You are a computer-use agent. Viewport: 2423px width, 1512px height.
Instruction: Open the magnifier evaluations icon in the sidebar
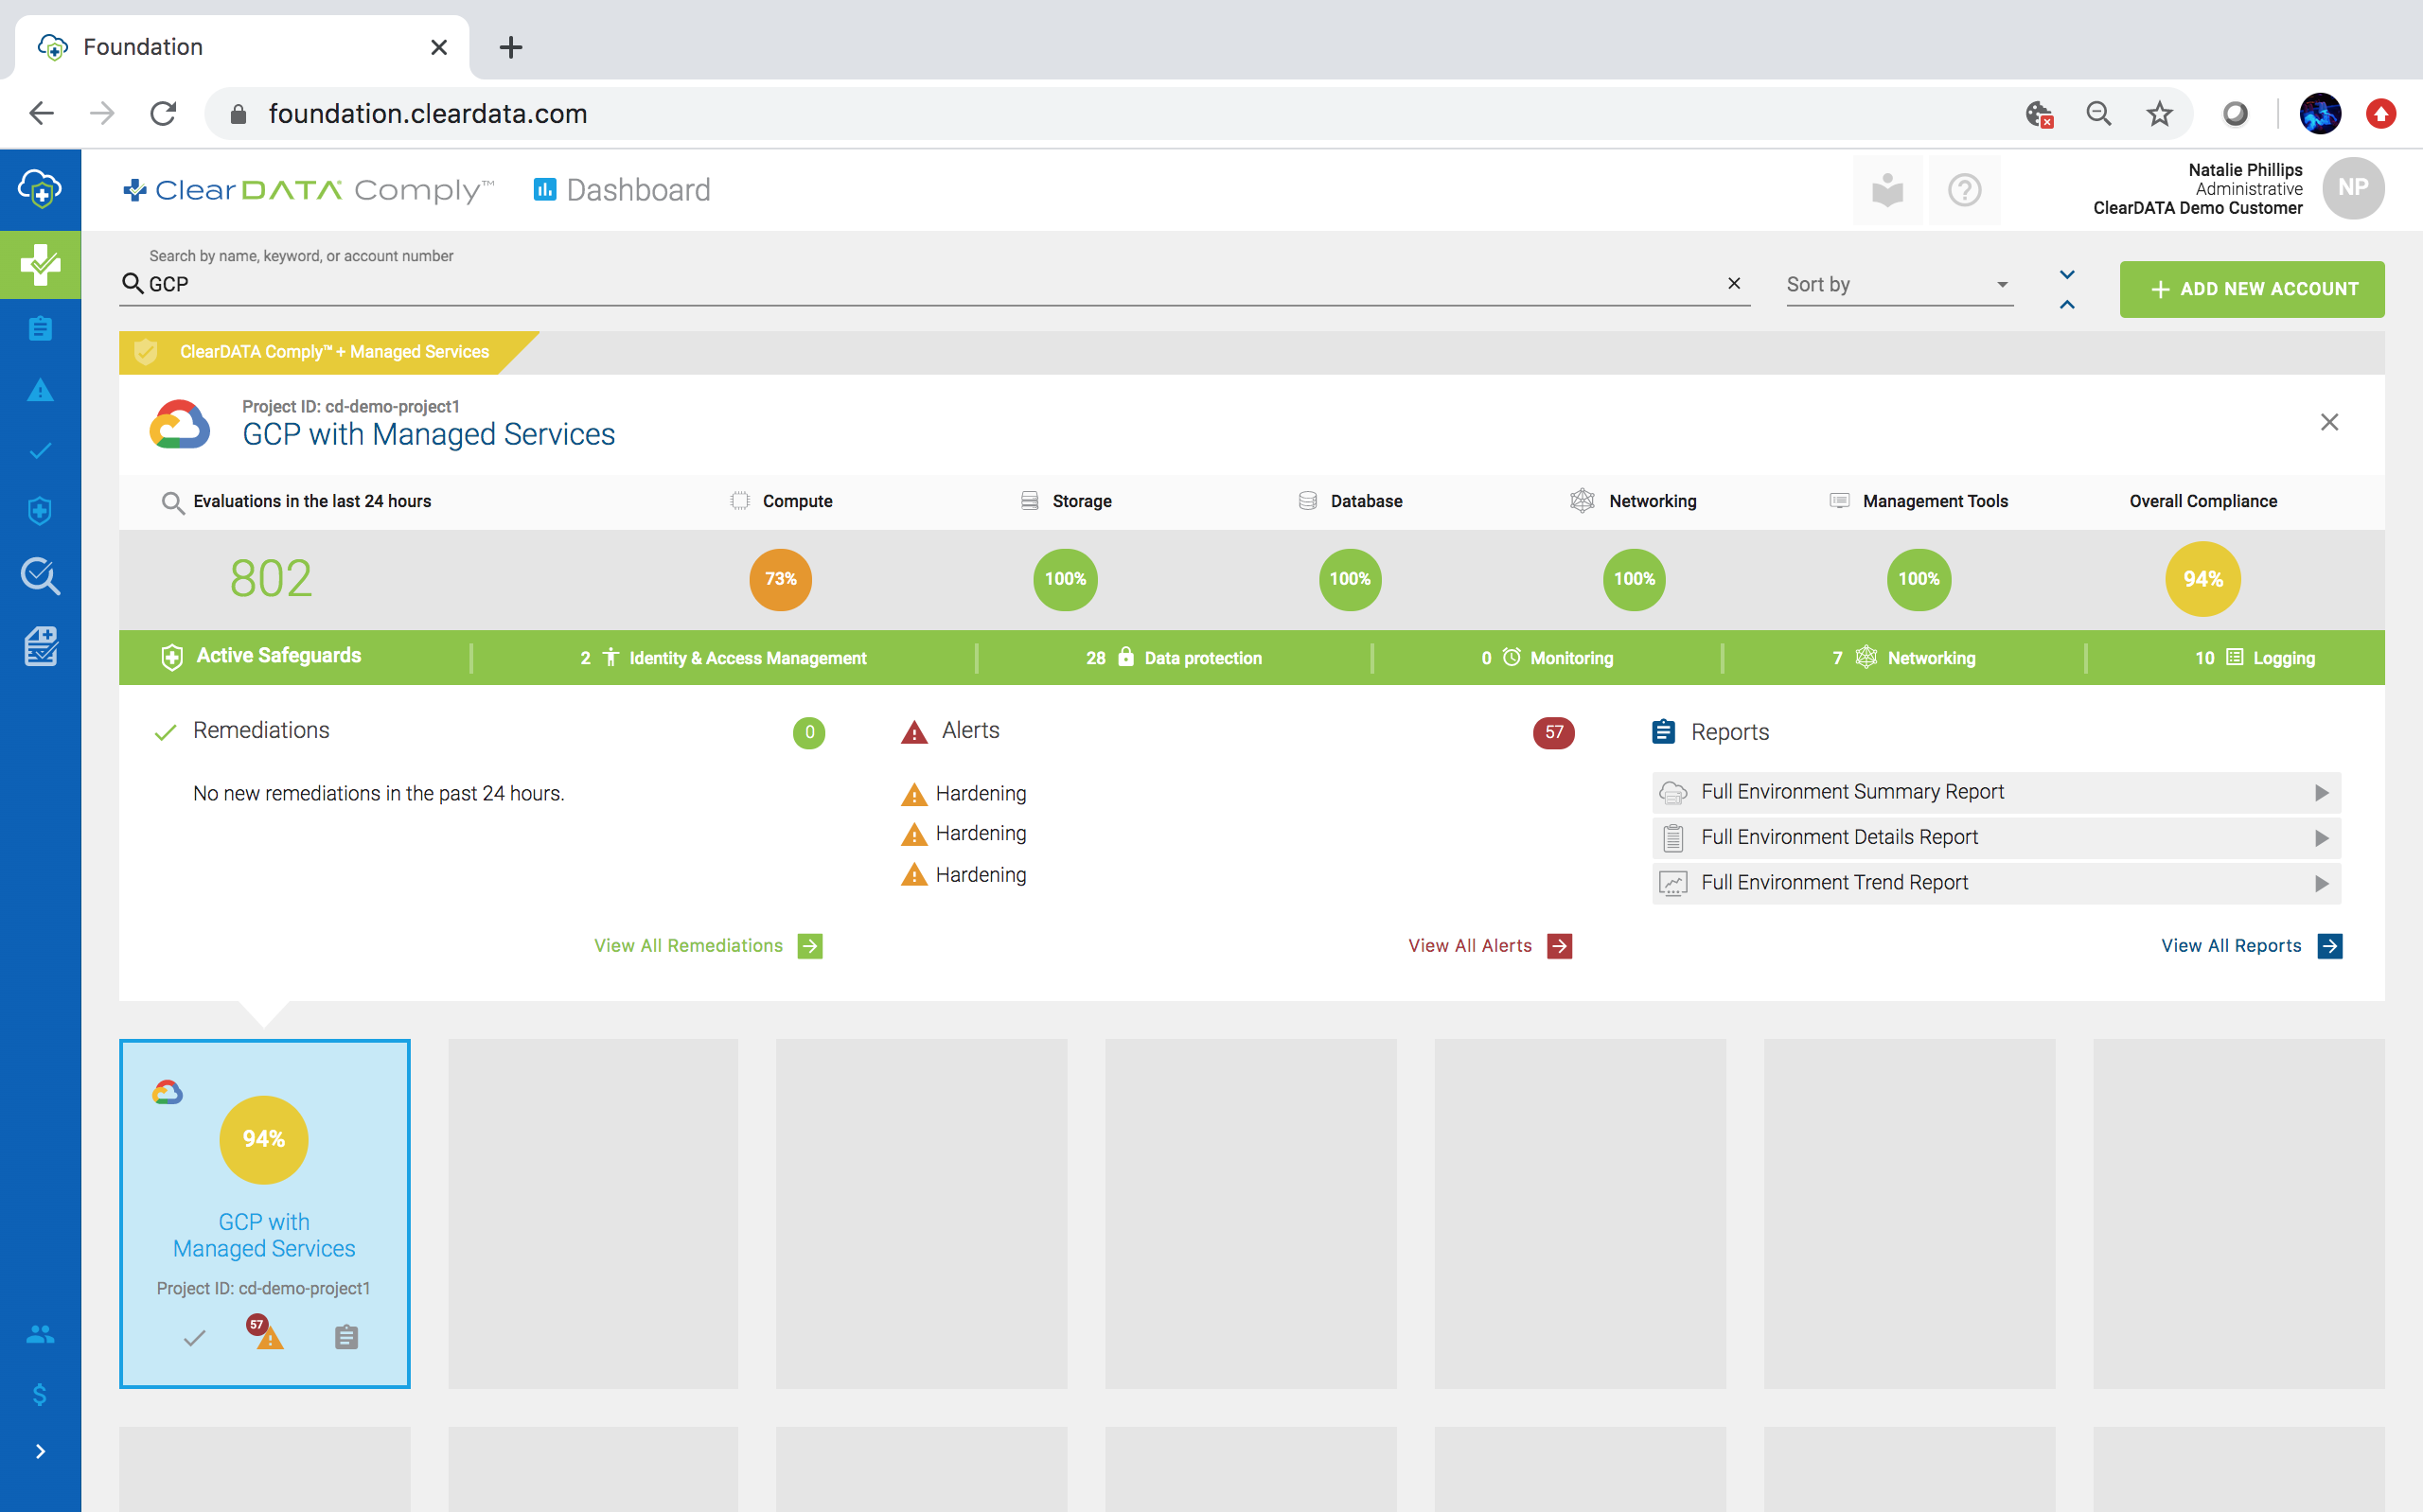40,576
